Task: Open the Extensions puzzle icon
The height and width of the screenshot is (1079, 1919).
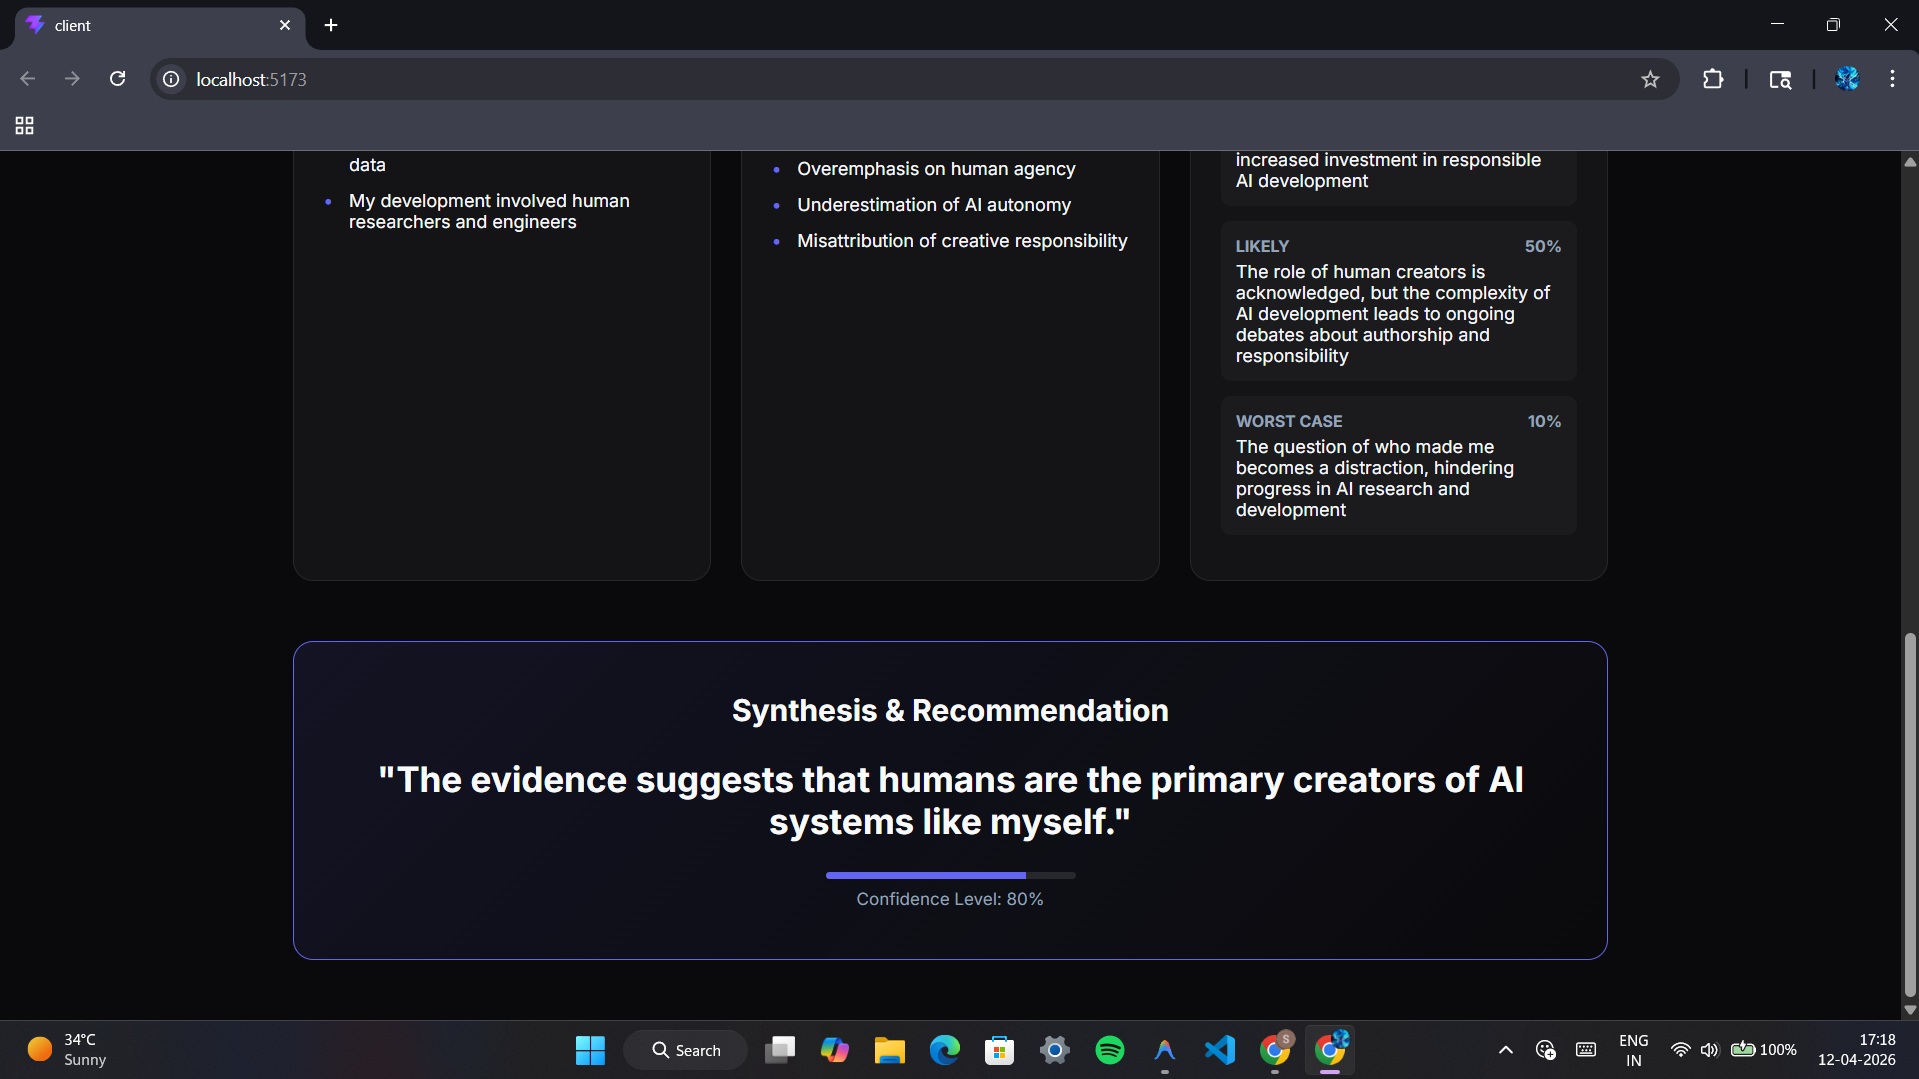Action: [1713, 79]
